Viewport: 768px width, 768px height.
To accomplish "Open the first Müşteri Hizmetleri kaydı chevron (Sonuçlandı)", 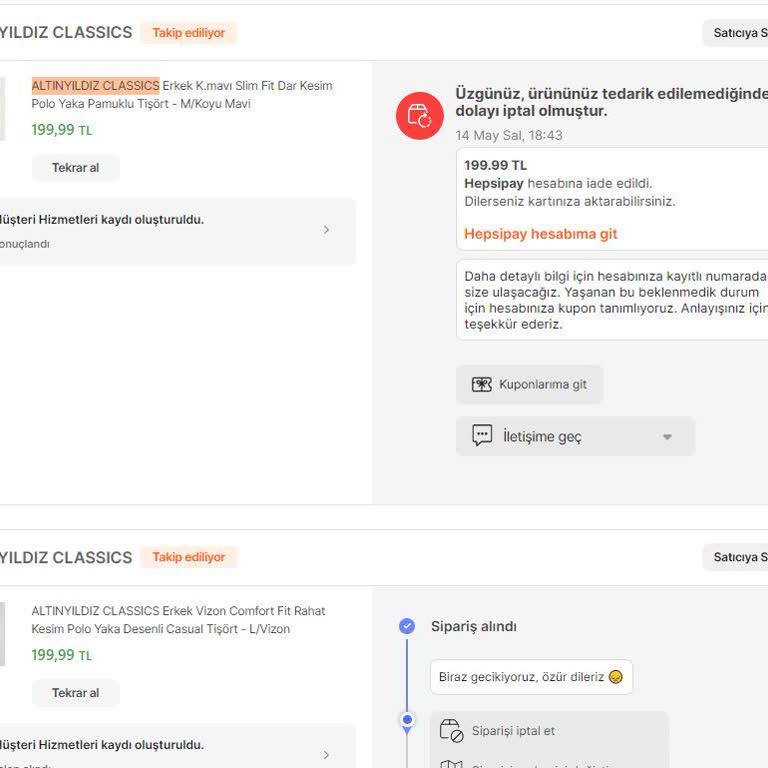I will (326, 230).
